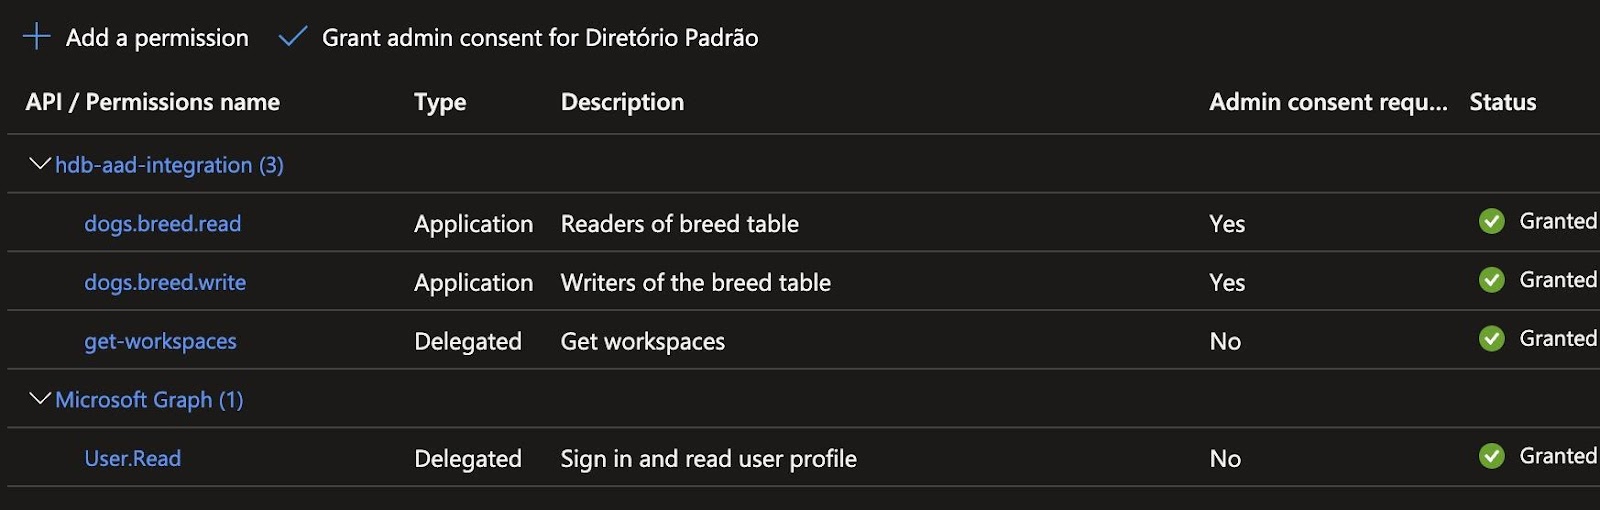Click the plus icon for Add a permission
This screenshot has height=510, width=1600.
[x=37, y=37]
